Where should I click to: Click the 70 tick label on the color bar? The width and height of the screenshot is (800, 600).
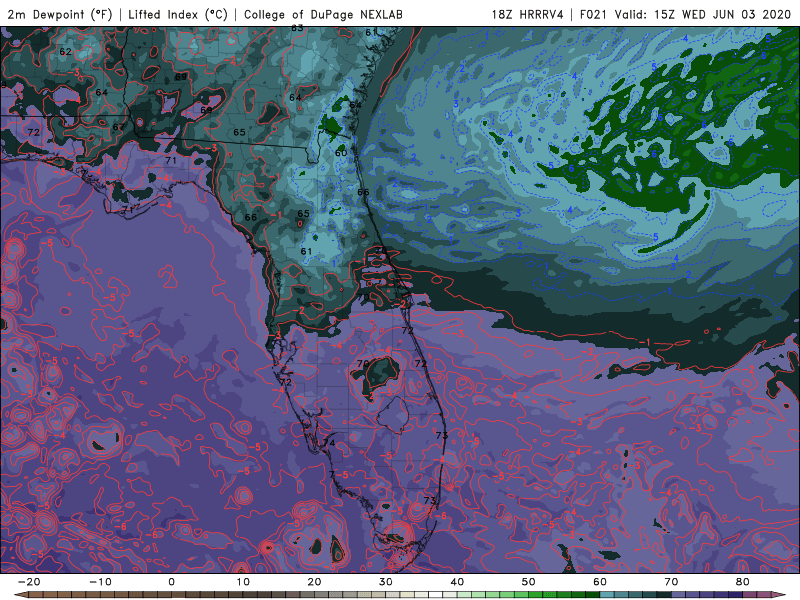click(x=671, y=582)
